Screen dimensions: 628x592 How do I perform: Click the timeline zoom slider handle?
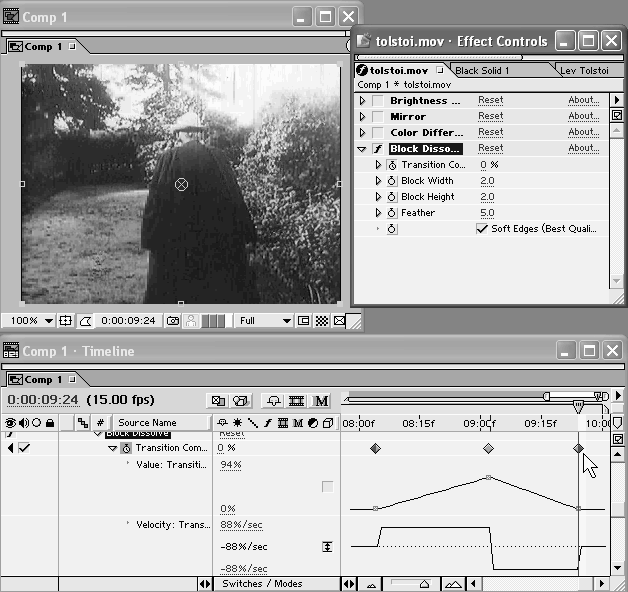(x=424, y=584)
